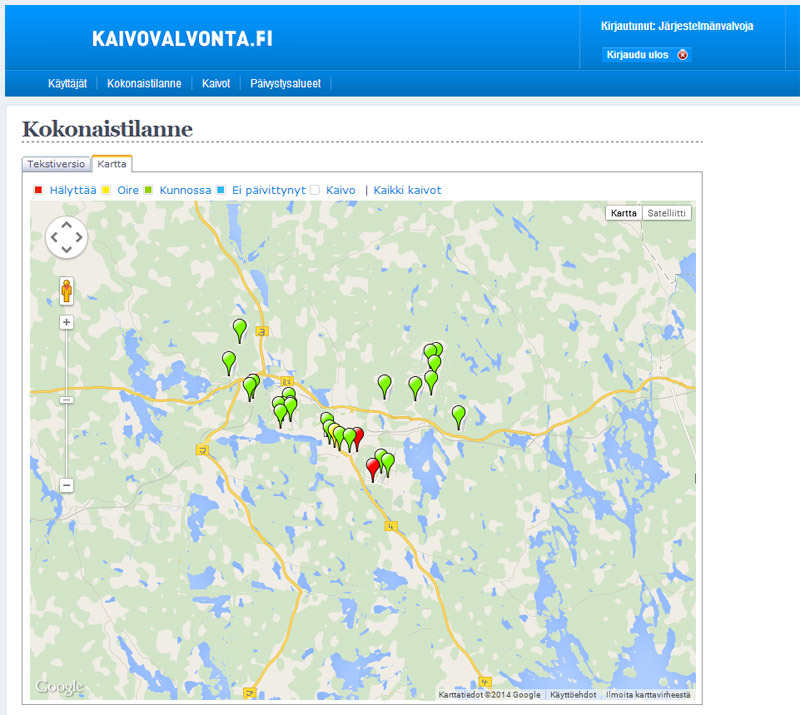Pan the map left with the arrow
The height and width of the screenshot is (715, 800).
click(54, 238)
